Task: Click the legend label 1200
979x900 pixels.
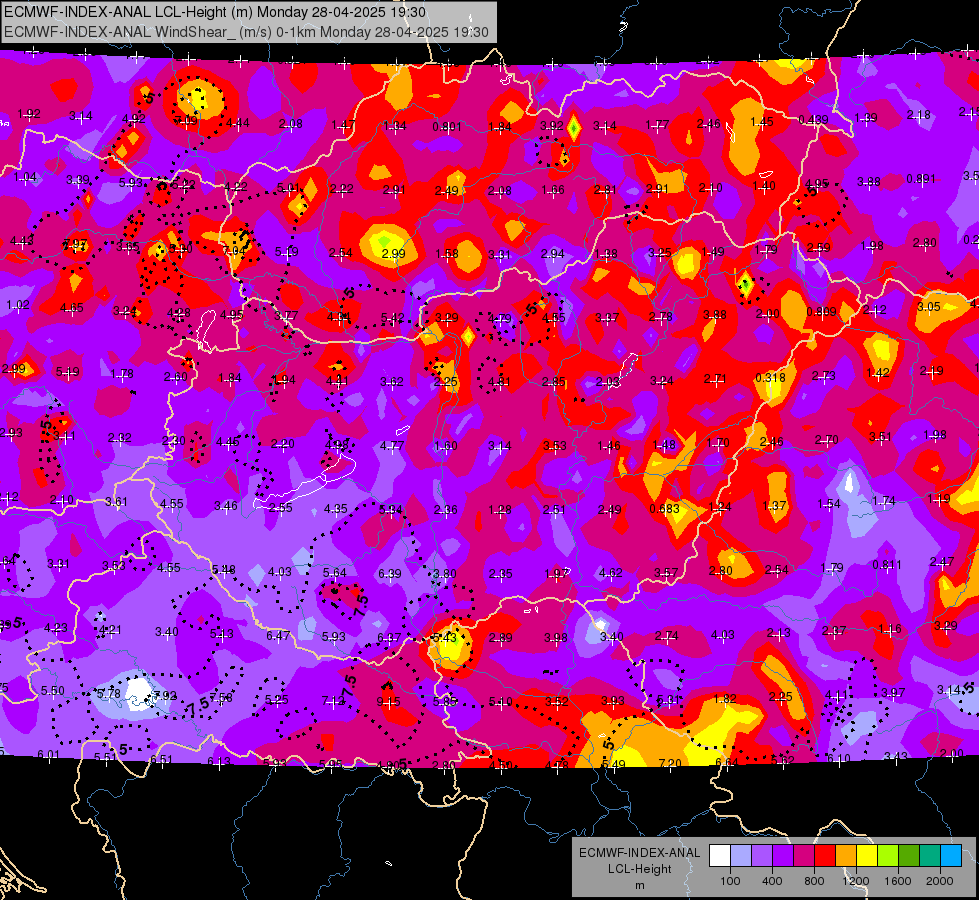Action: point(855,881)
